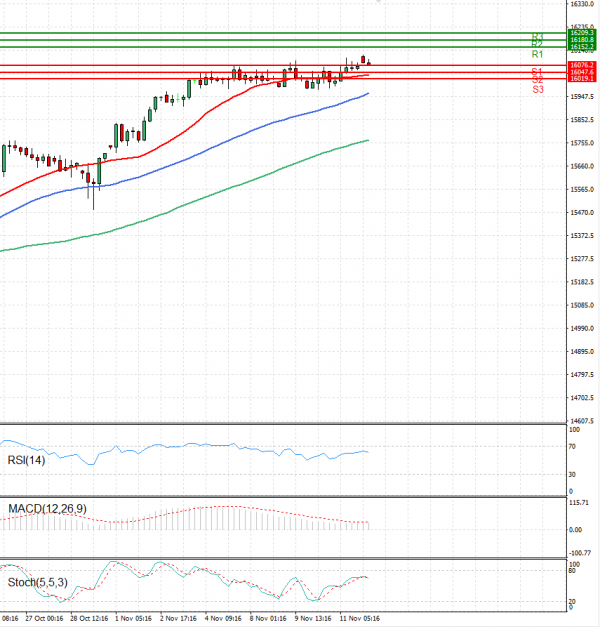This screenshot has height=627, width=600.
Task: Click the 16180.8 green price tag
Action: (582, 40)
